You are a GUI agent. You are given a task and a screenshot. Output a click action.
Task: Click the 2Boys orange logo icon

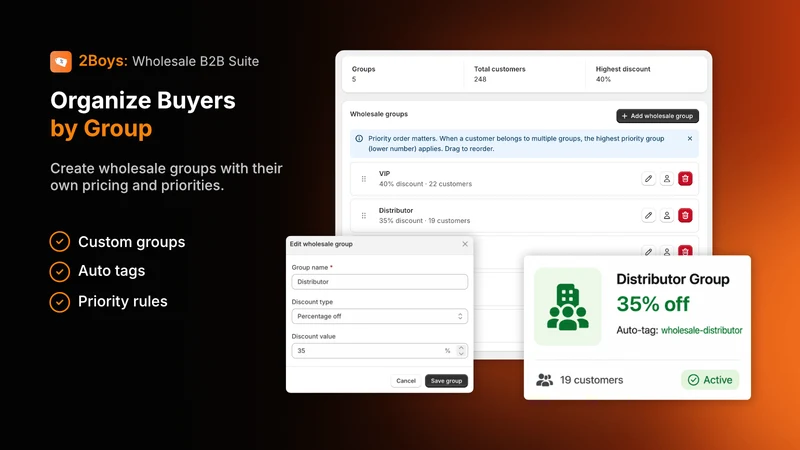[x=61, y=62]
